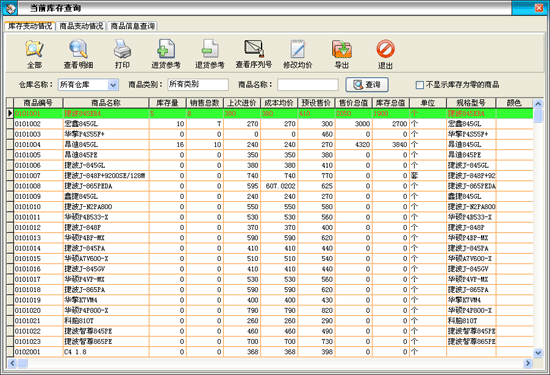Viewport: 550px width, 375px height.
Task: Click inventory total value 3840
Action: (x=400, y=145)
